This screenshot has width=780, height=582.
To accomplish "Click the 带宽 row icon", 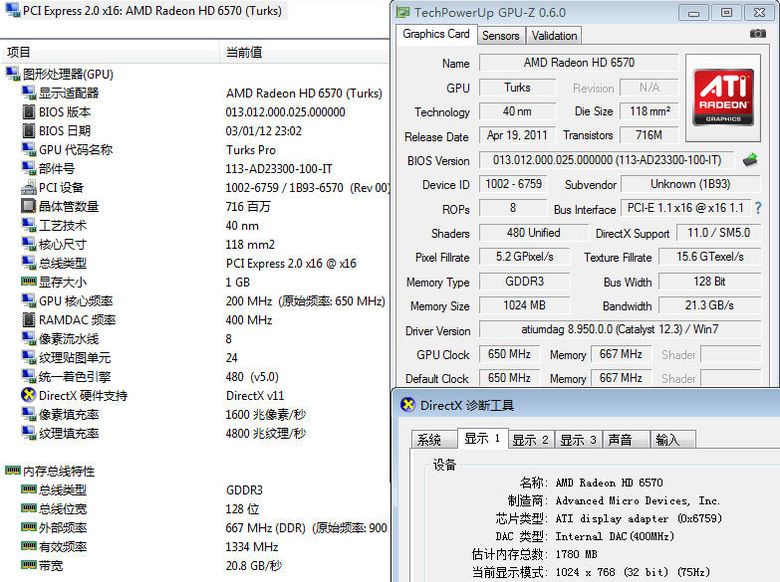I will (x=29, y=565).
